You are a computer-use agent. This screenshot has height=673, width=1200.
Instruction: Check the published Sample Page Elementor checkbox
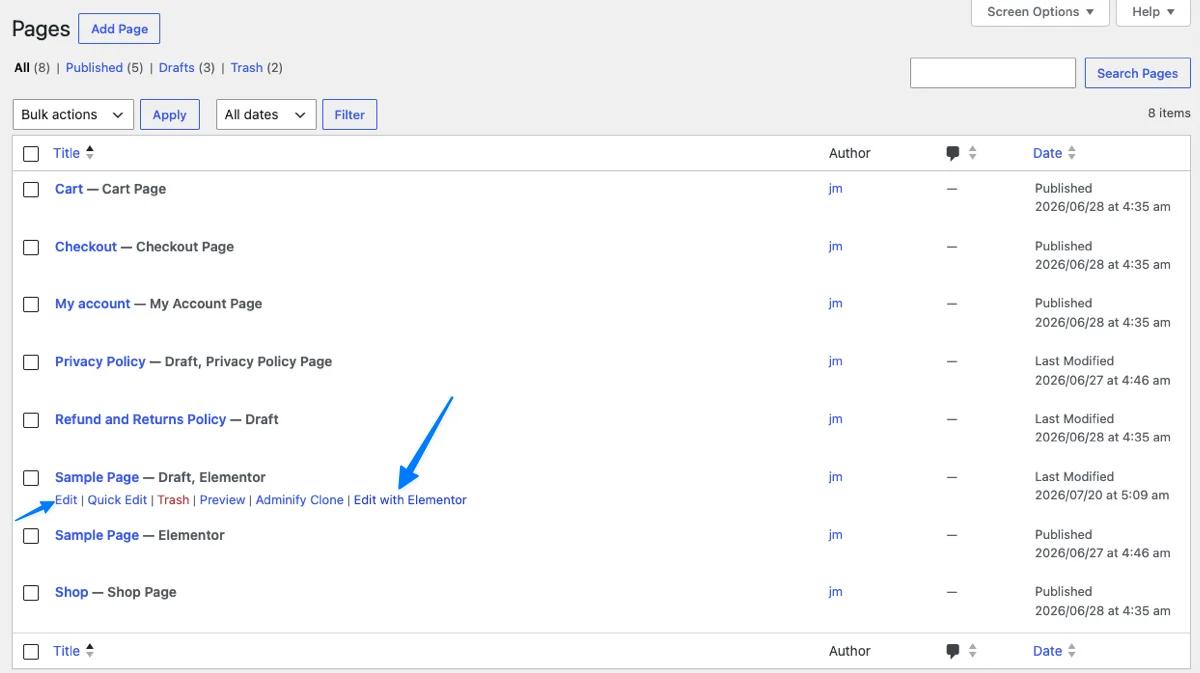[x=31, y=536]
